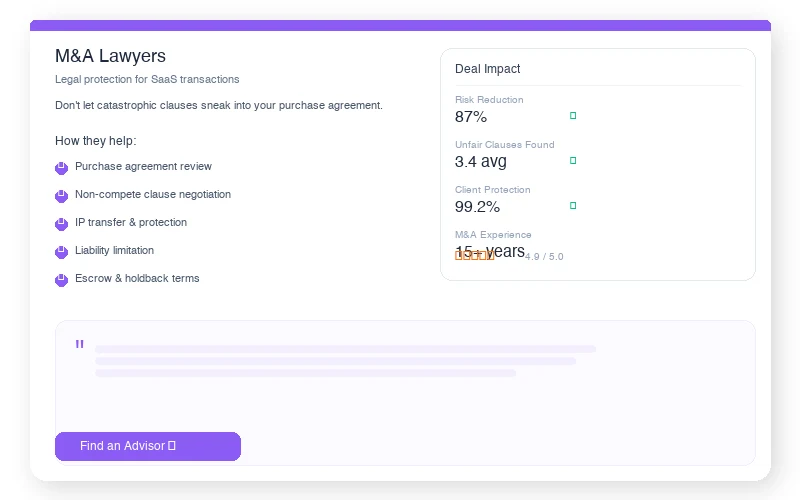
Task: Click the orange star rating icons
Action: (x=474, y=256)
